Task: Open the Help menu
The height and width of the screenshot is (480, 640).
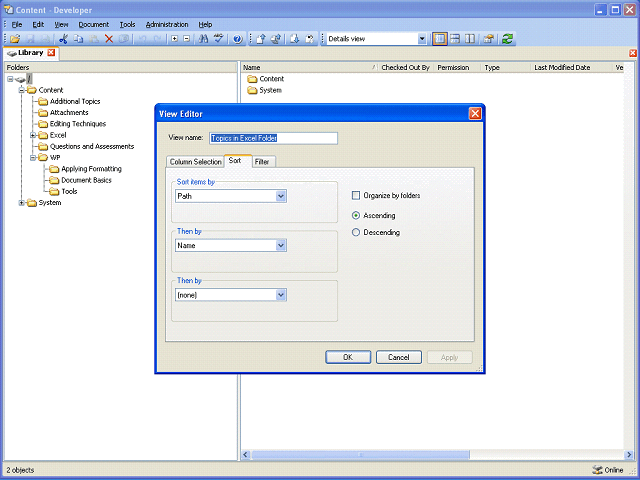Action: pos(205,24)
